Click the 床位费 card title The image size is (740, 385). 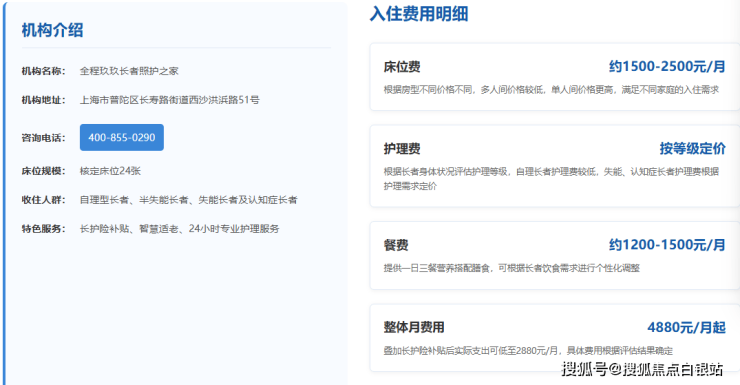point(402,67)
